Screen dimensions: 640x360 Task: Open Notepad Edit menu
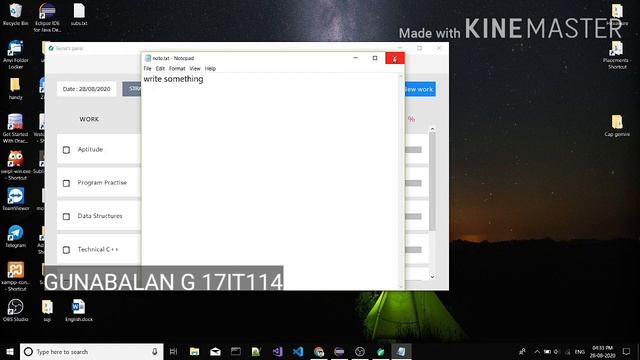click(x=160, y=69)
